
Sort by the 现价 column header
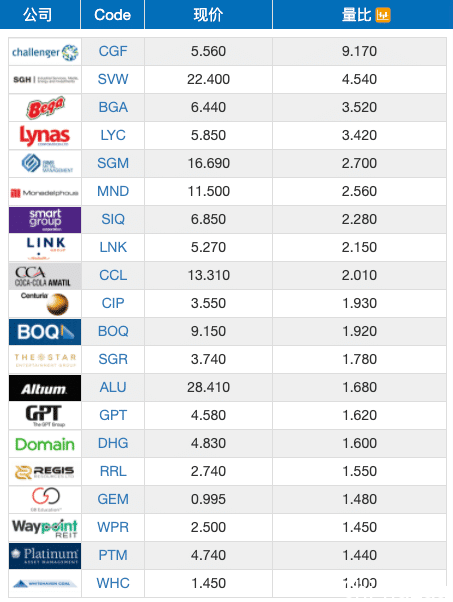coord(208,15)
